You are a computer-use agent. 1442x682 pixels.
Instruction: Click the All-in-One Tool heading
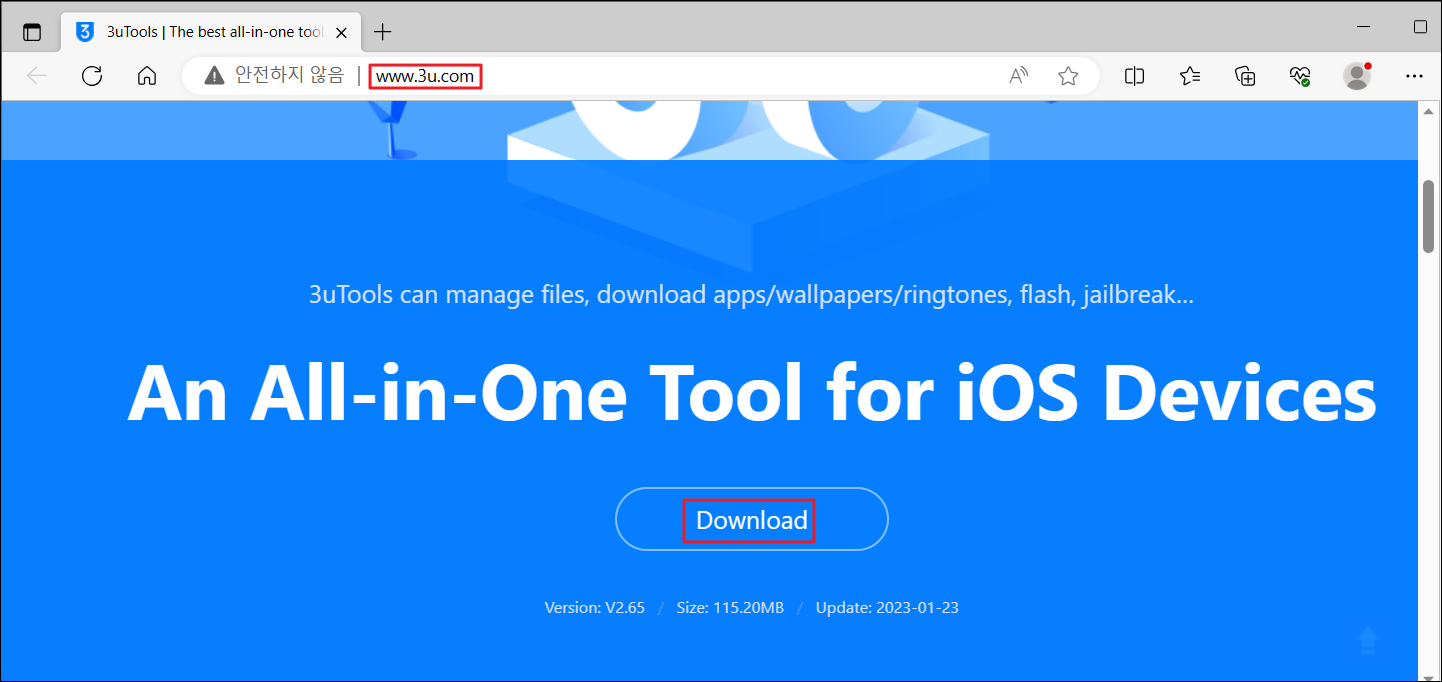coord(752,393)
